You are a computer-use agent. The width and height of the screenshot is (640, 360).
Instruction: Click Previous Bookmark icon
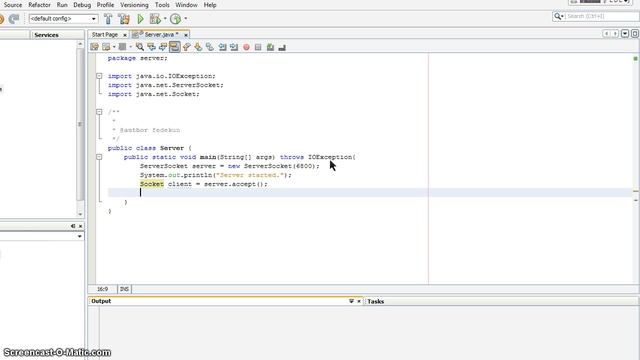pyautogui.click(x=187, y=47)
